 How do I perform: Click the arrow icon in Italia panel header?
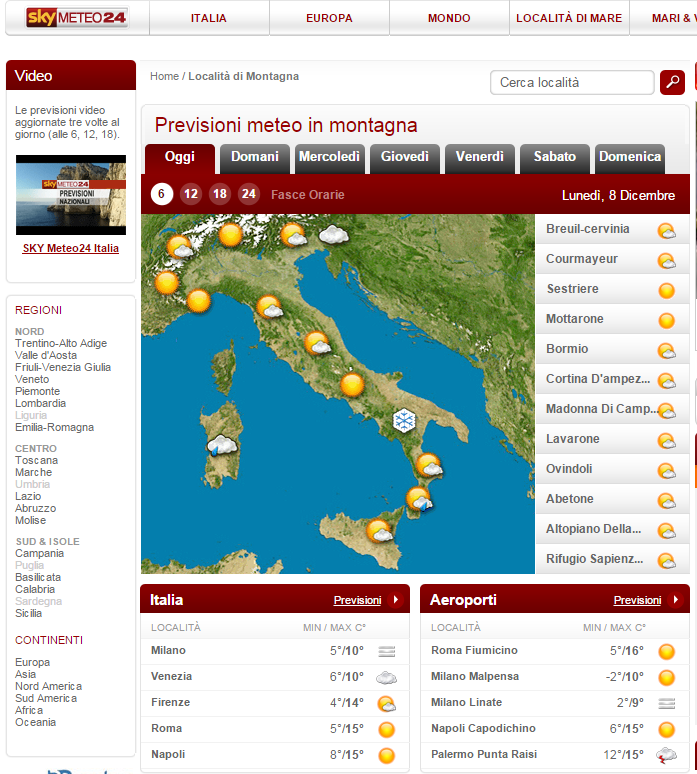395,600
